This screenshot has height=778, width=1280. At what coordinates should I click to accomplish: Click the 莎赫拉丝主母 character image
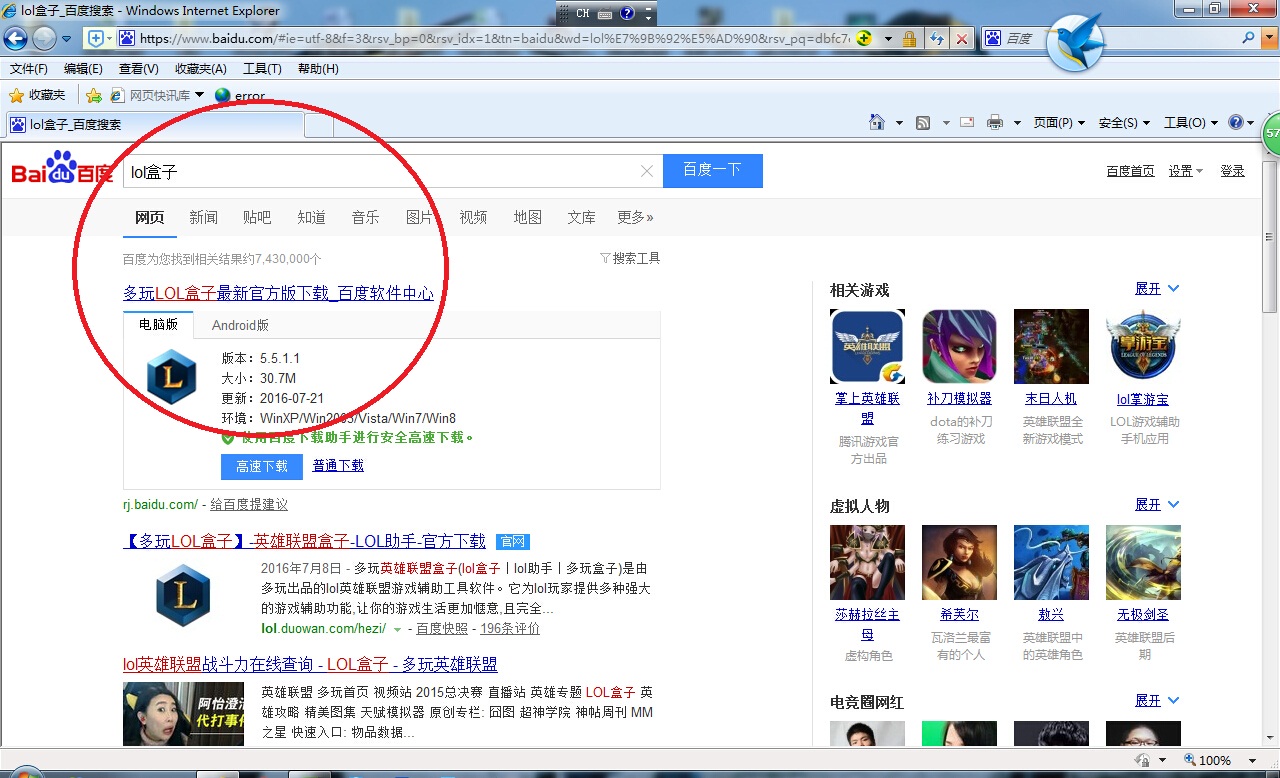867,562
